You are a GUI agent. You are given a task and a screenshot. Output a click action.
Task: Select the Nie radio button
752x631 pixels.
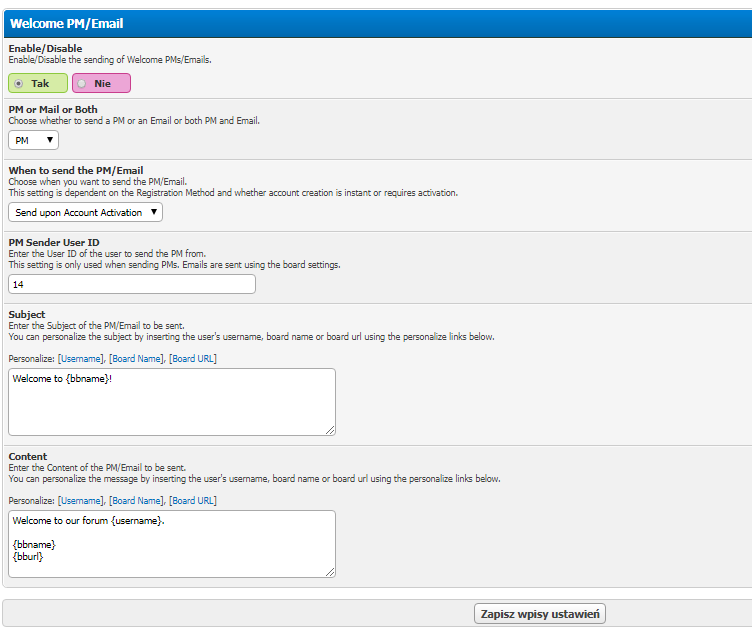[82, 83]
